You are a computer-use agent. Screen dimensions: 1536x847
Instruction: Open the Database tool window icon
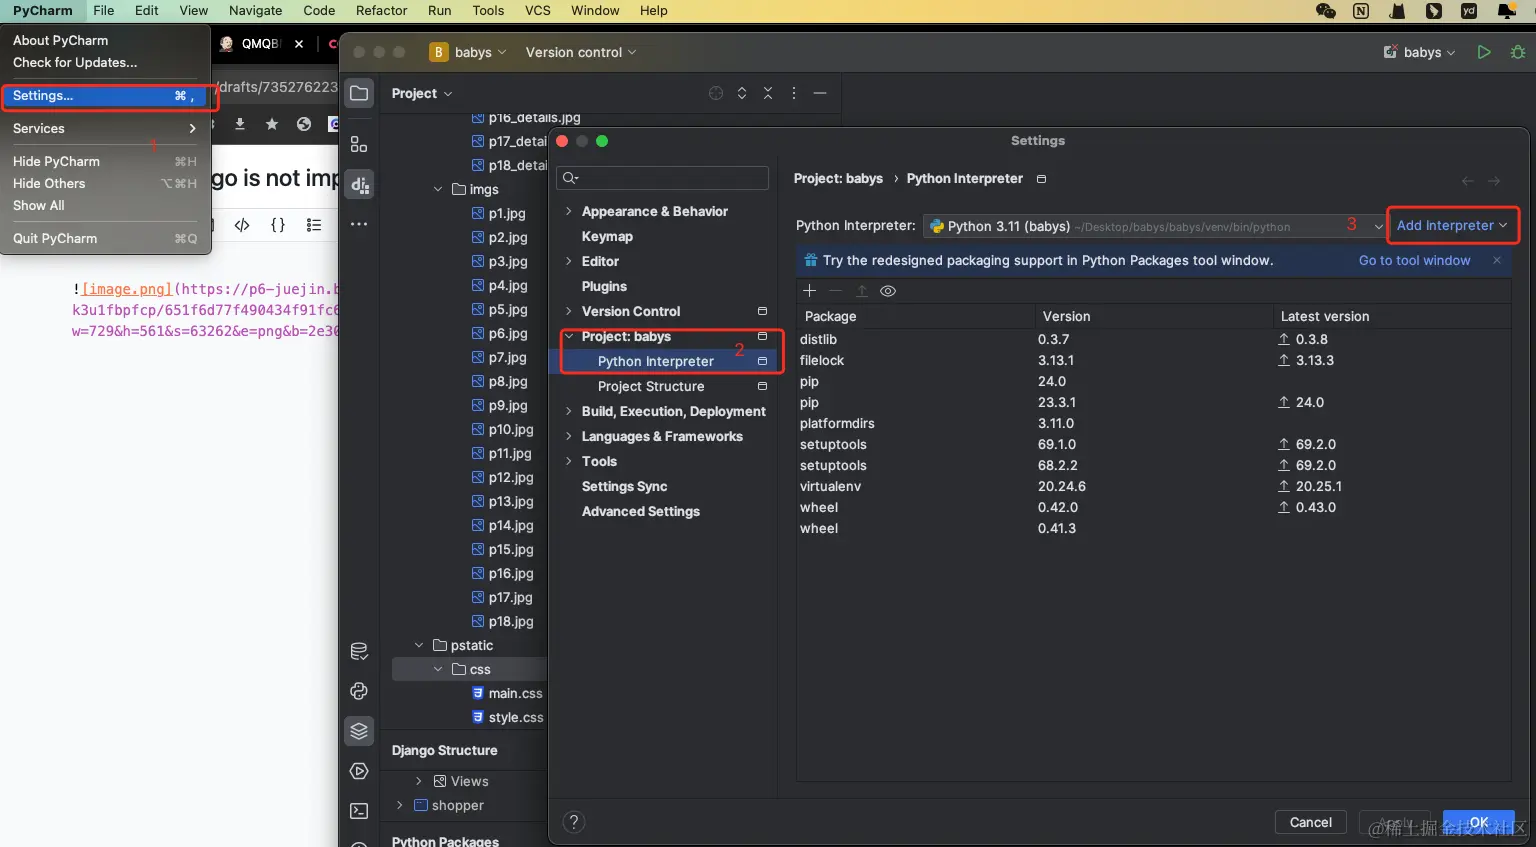359,651
